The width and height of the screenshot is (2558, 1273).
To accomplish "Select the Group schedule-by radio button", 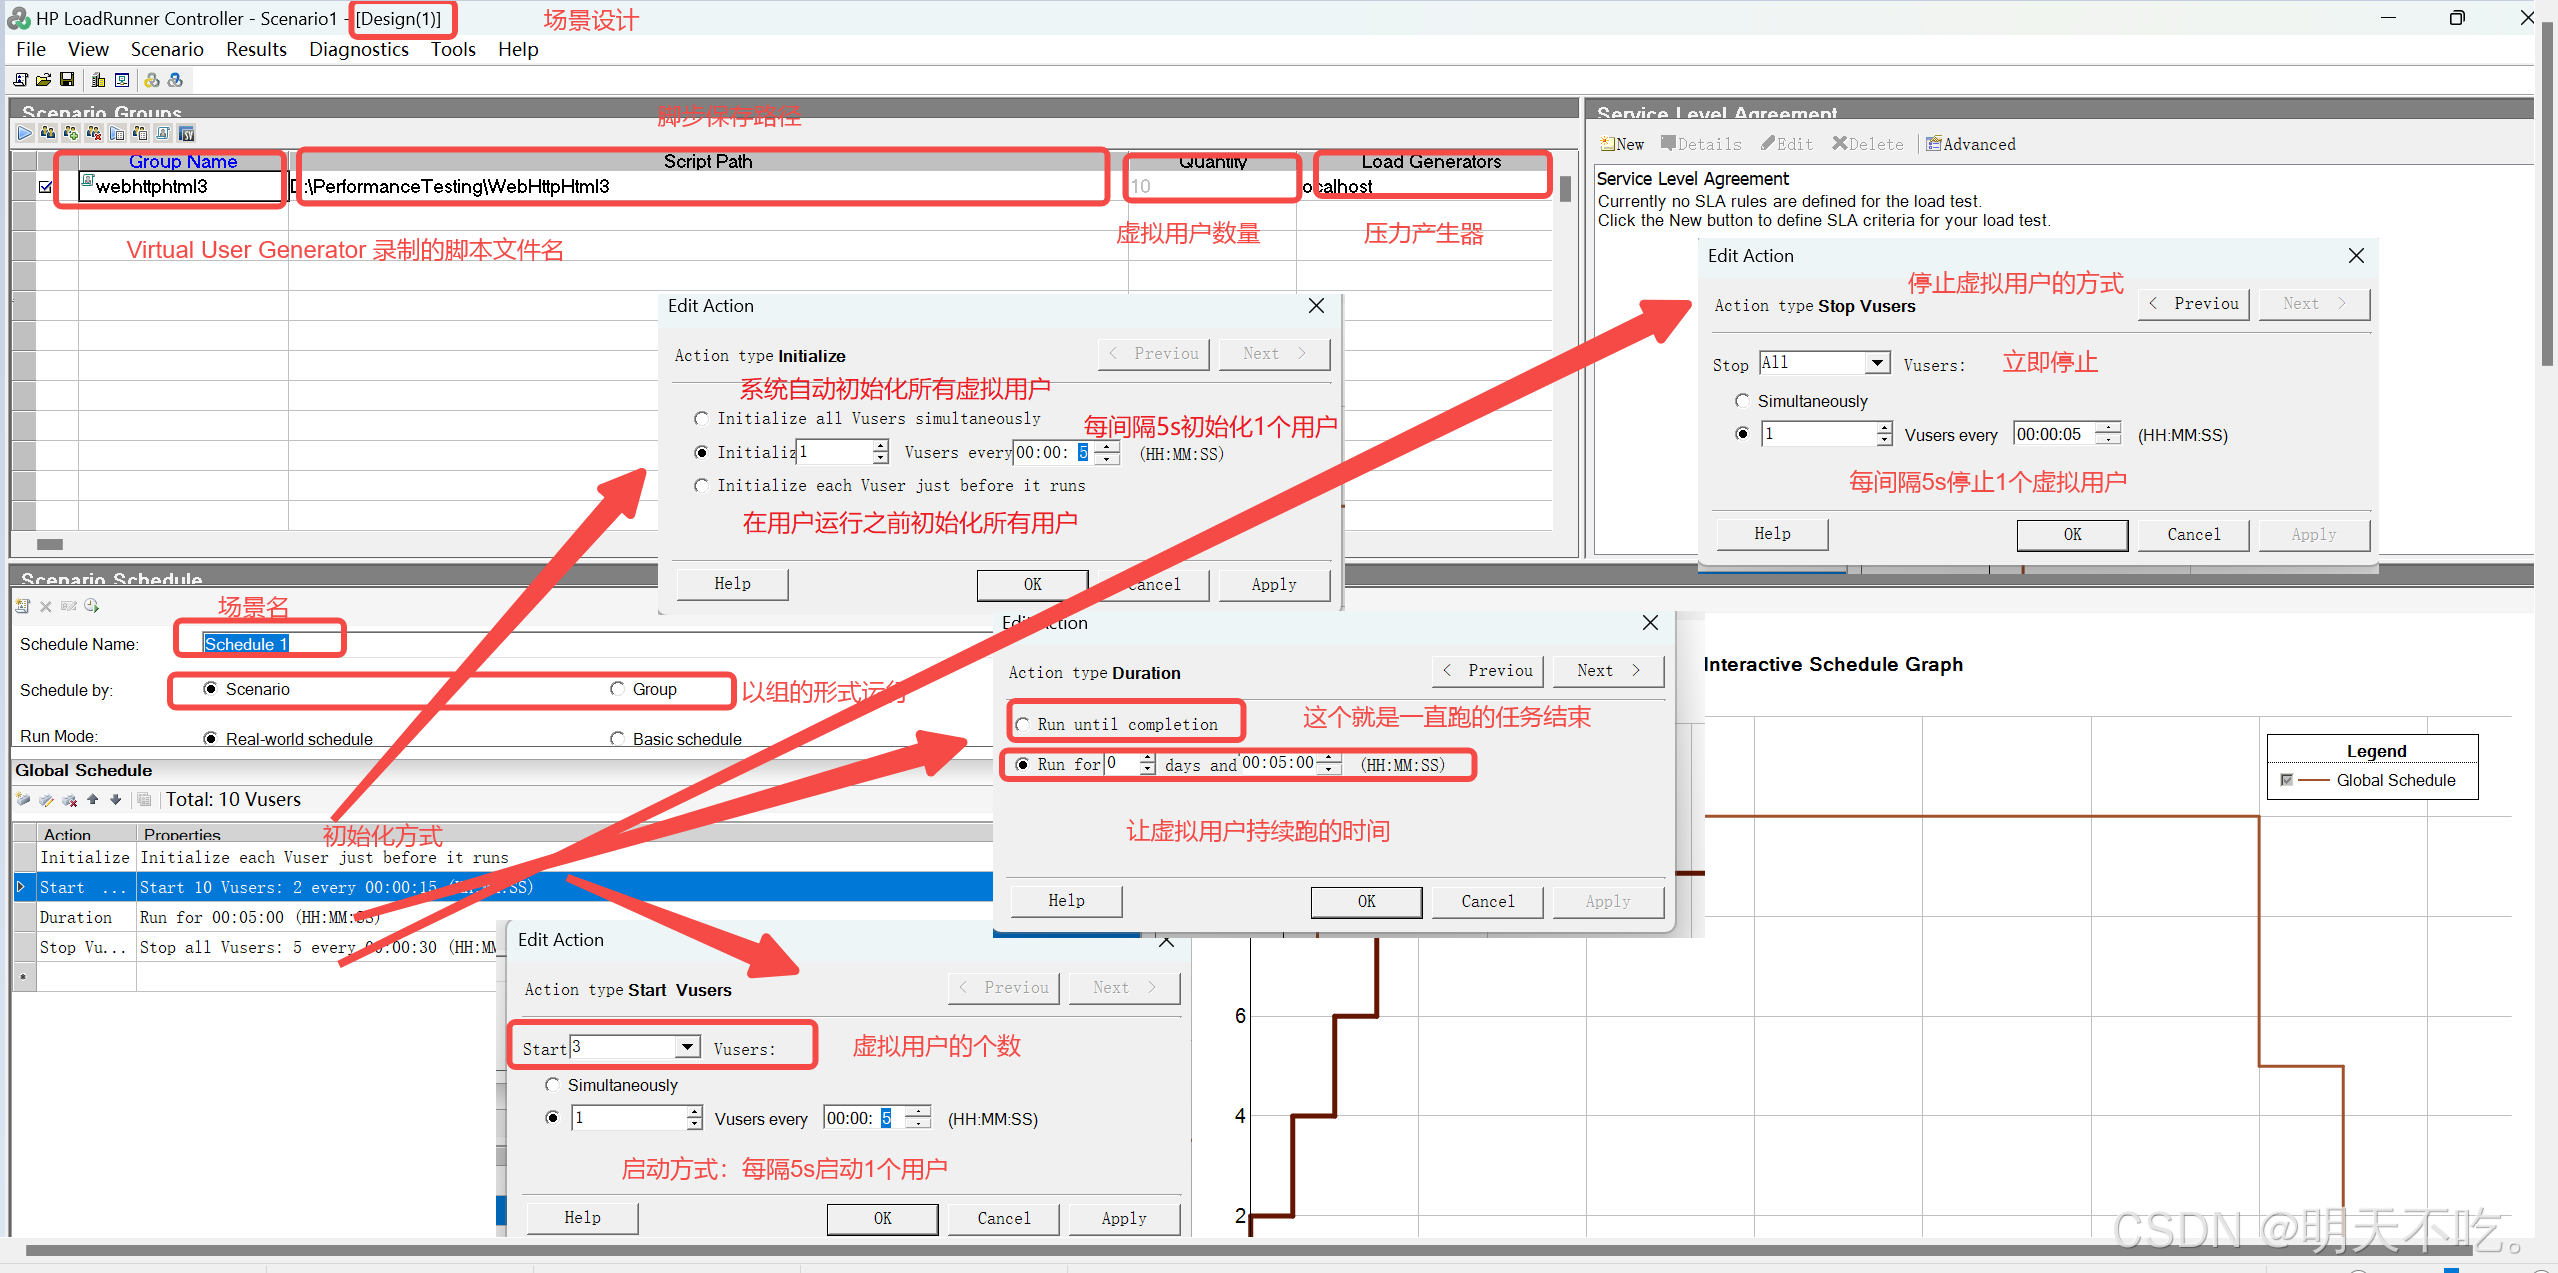I will [617, 689].
